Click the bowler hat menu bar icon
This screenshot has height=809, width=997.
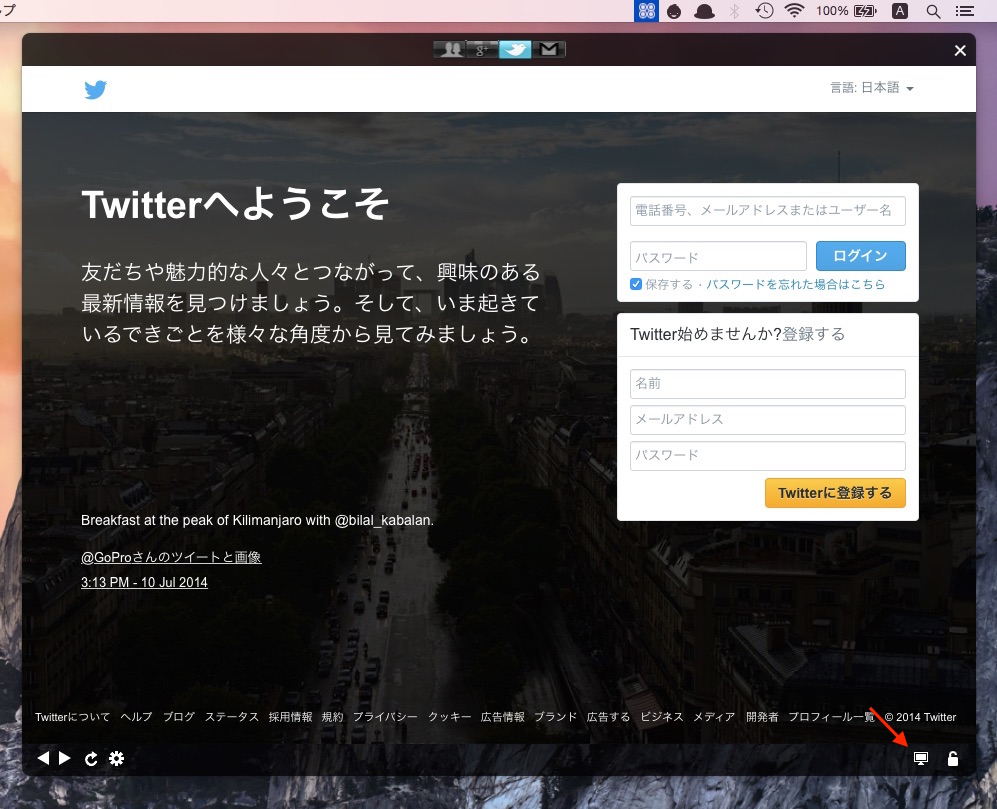[704, 11]
